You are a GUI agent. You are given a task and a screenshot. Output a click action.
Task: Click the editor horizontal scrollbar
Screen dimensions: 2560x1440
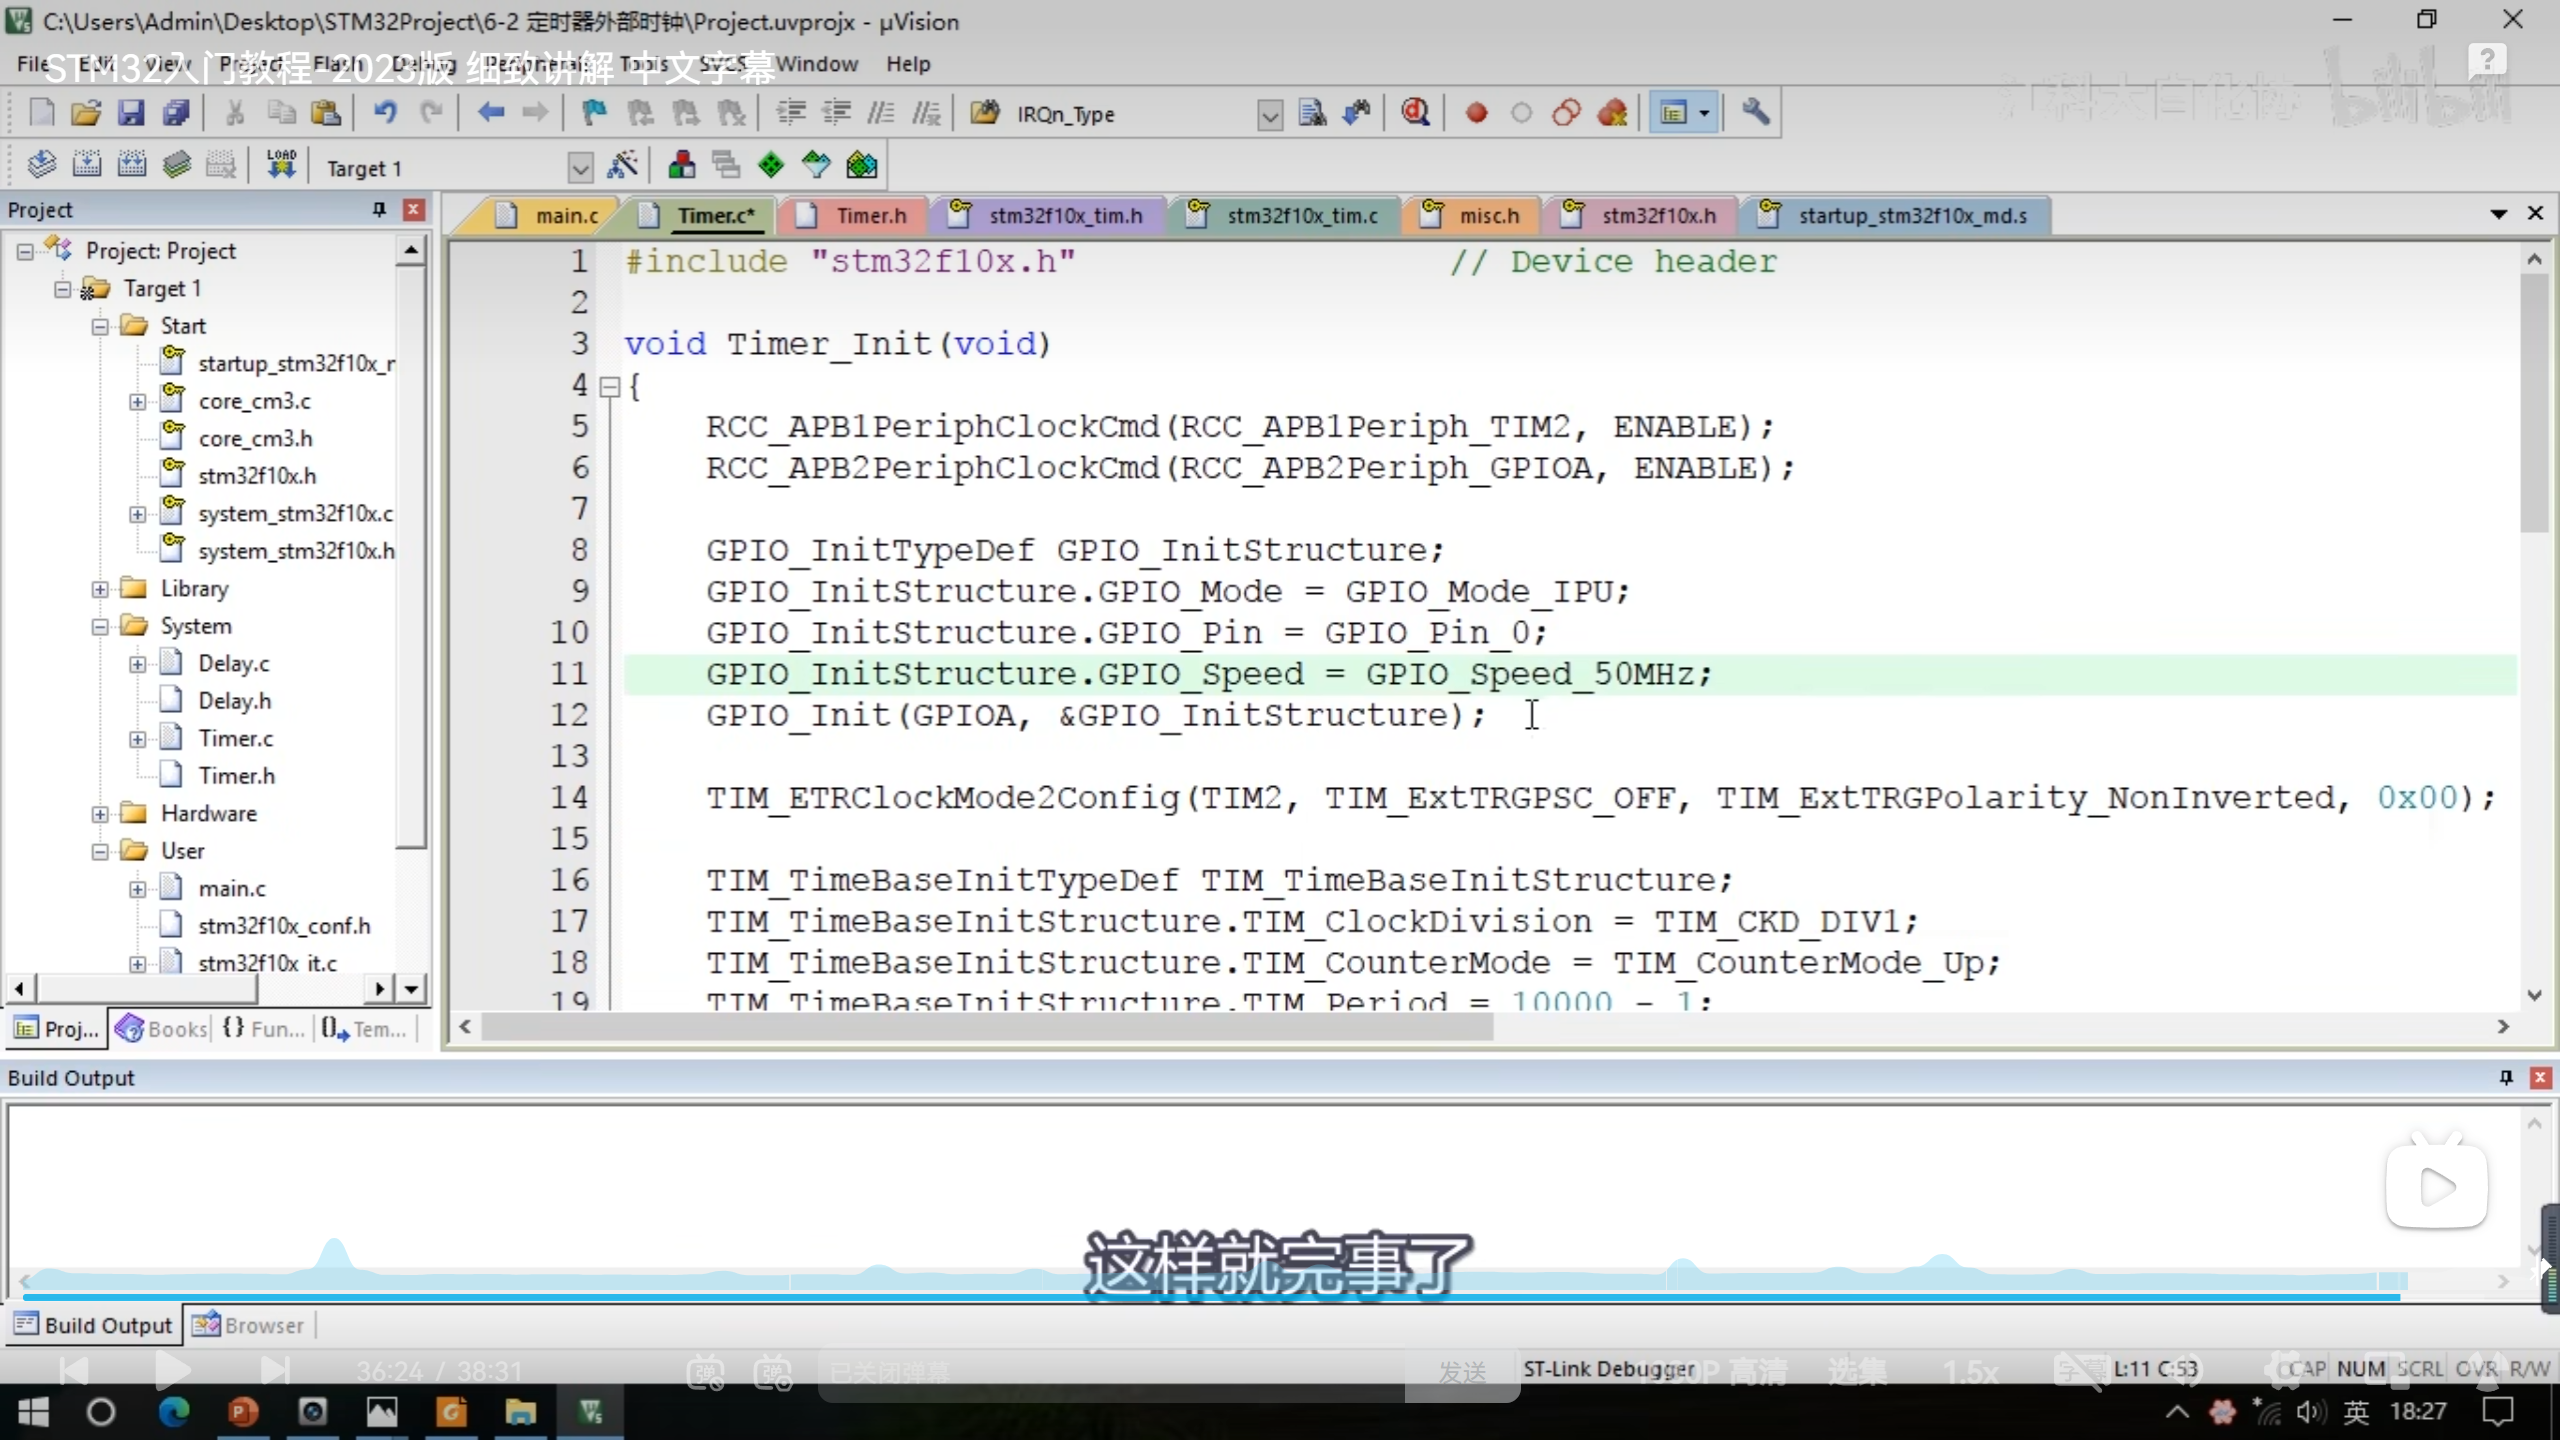click(x=986, y=1027)
